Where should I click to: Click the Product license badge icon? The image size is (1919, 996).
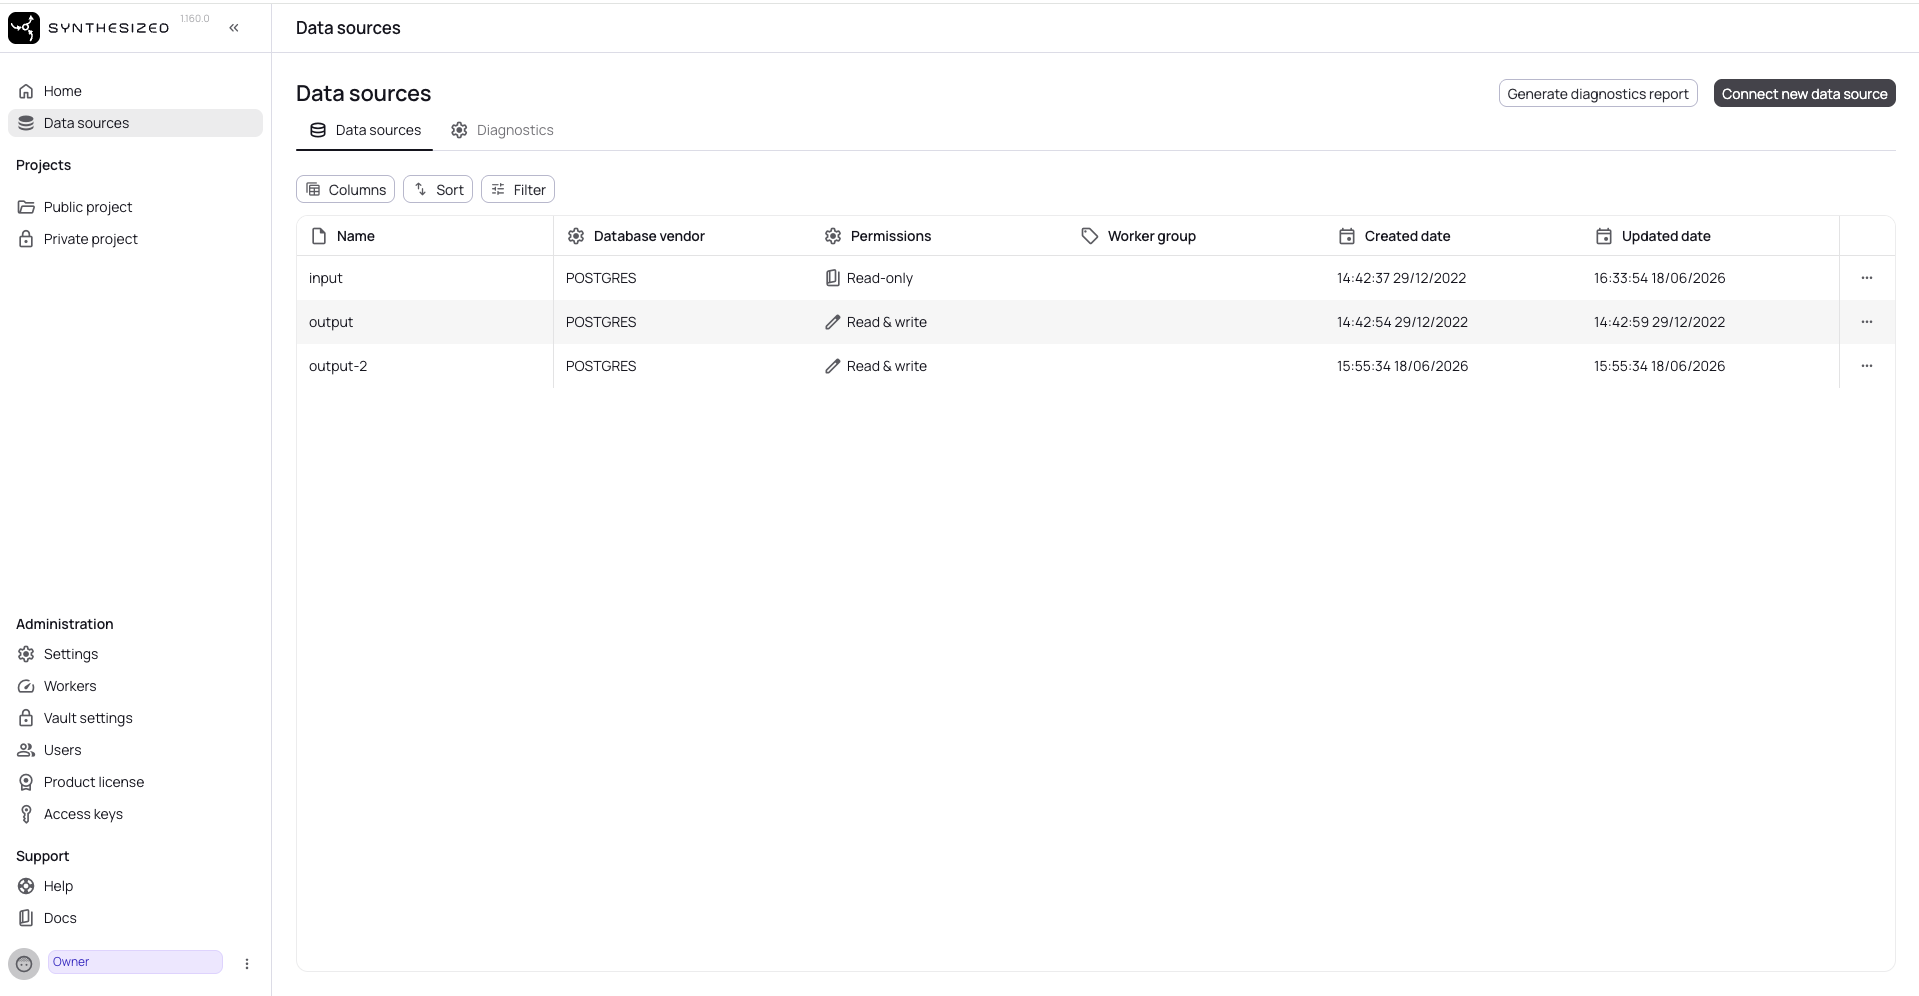[26, 782]
